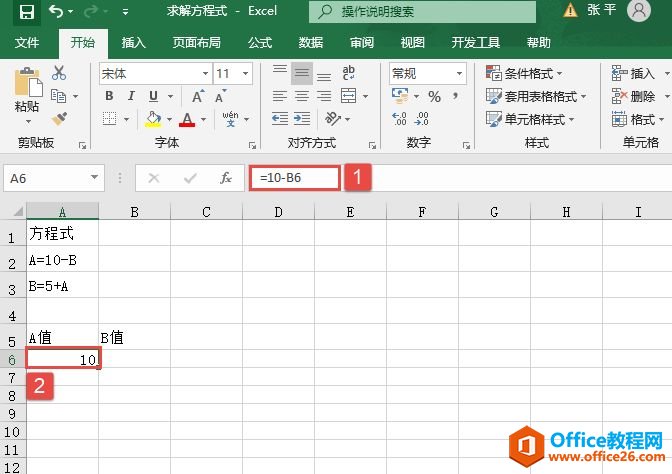
Task: Click the formula bar with =10-B6
Action: click(x=294, y=177)
